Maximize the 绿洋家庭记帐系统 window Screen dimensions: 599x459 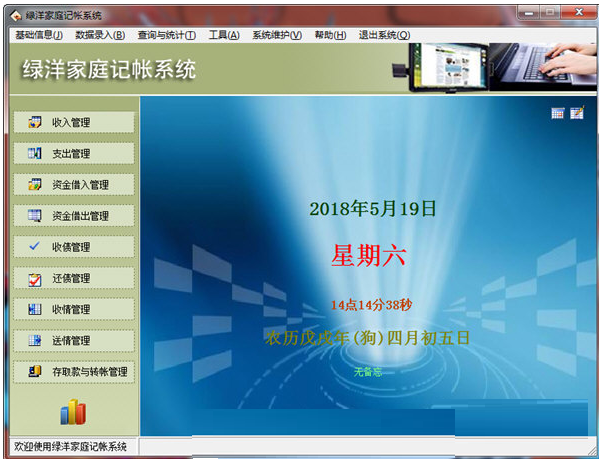pos(550,13)
